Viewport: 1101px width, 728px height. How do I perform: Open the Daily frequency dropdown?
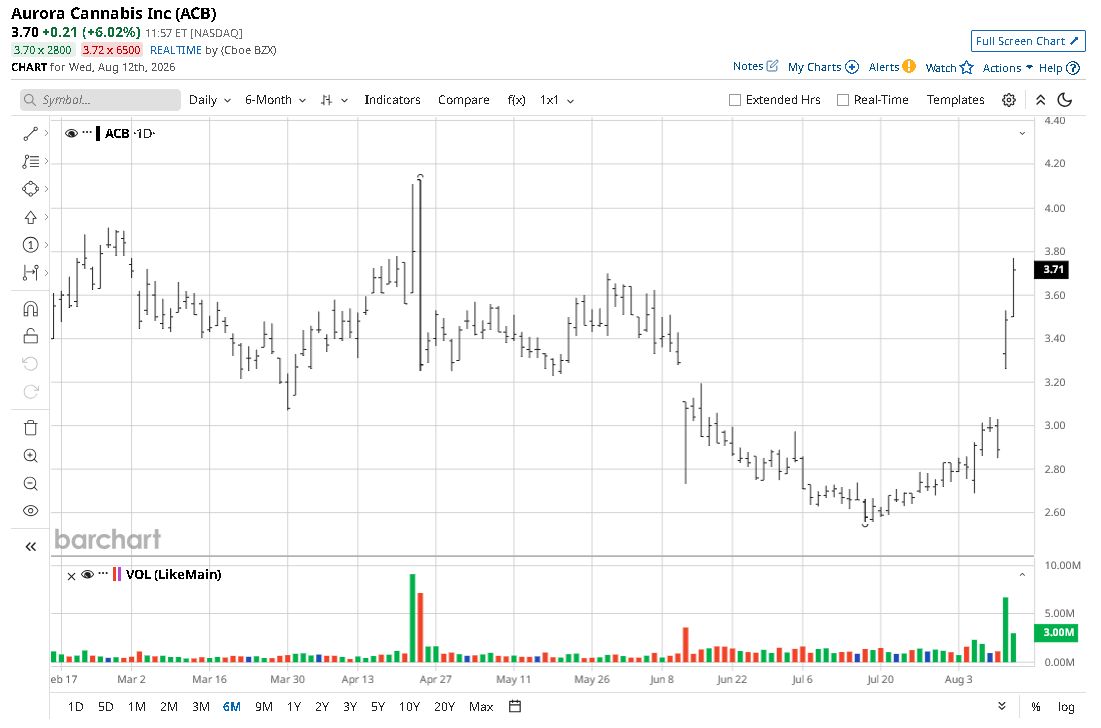(210, 100)
